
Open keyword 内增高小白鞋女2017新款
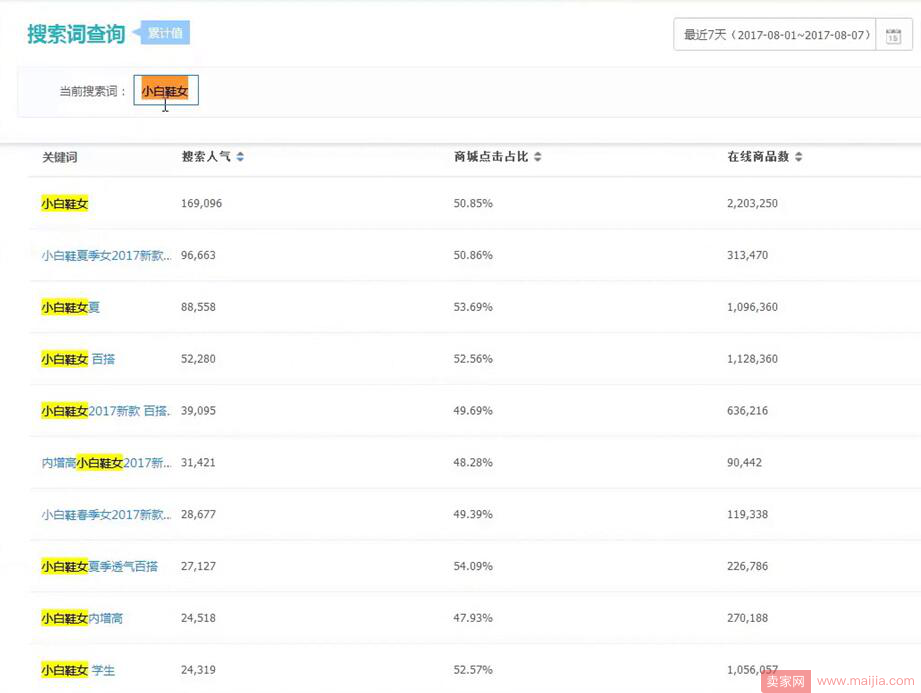106,463
